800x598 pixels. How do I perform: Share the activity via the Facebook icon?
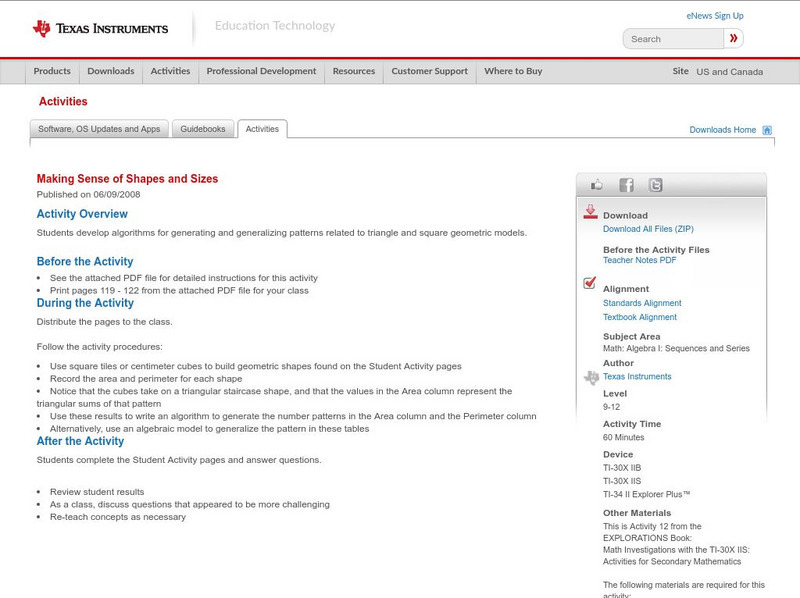tap(626, 185)
